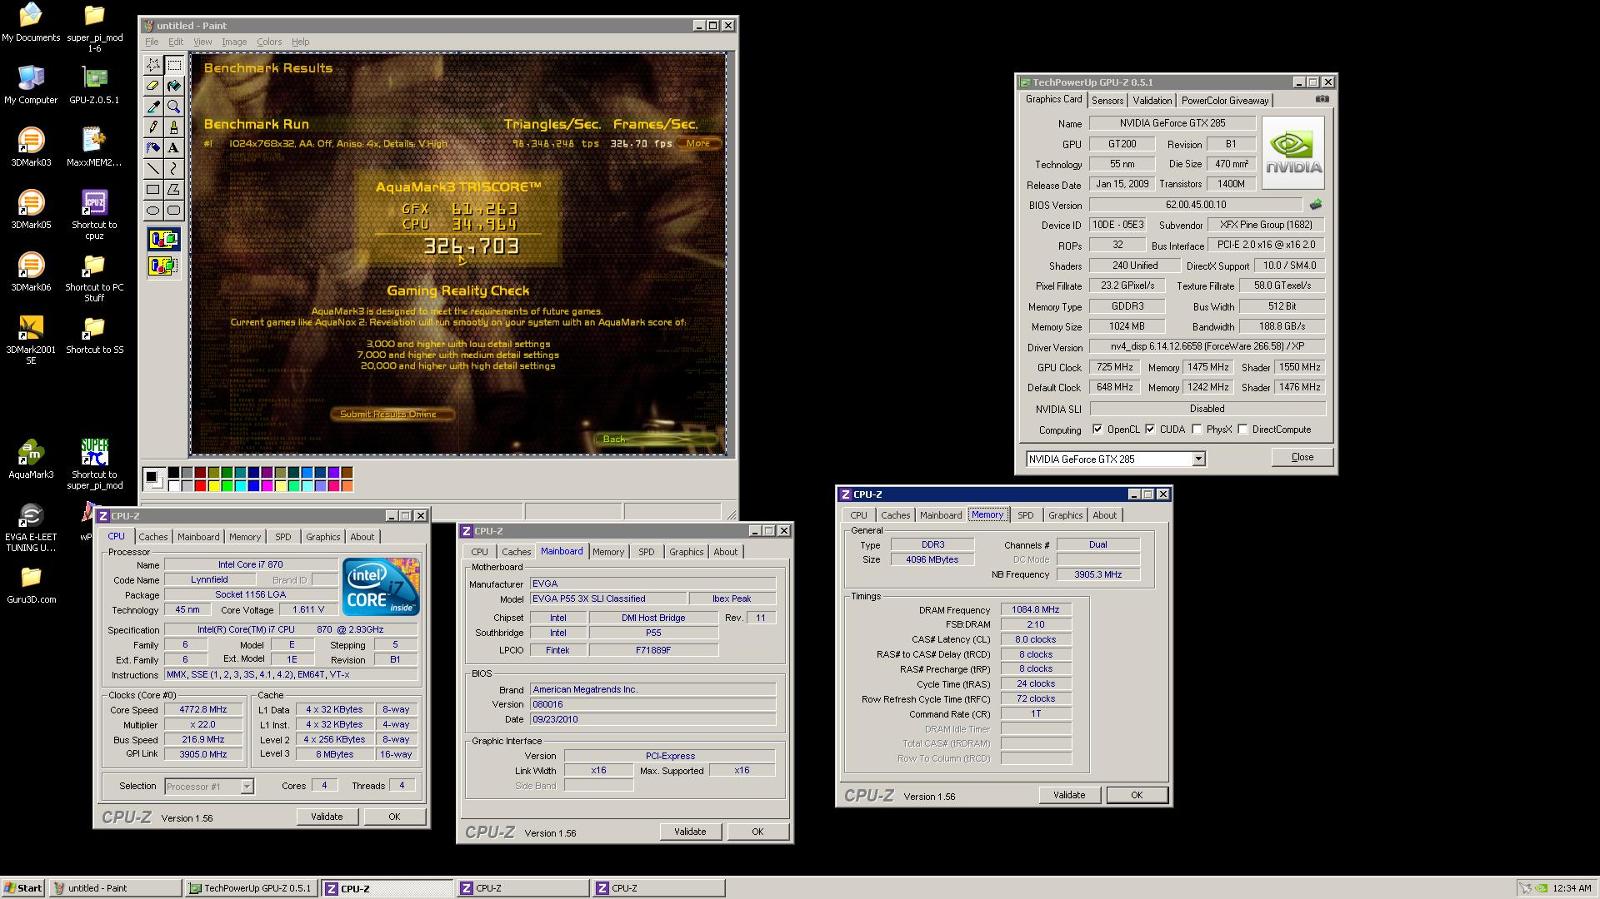1600x899 pixels.
Task: Open the AquaMark3 desktop icon
Action: point(31,459)
